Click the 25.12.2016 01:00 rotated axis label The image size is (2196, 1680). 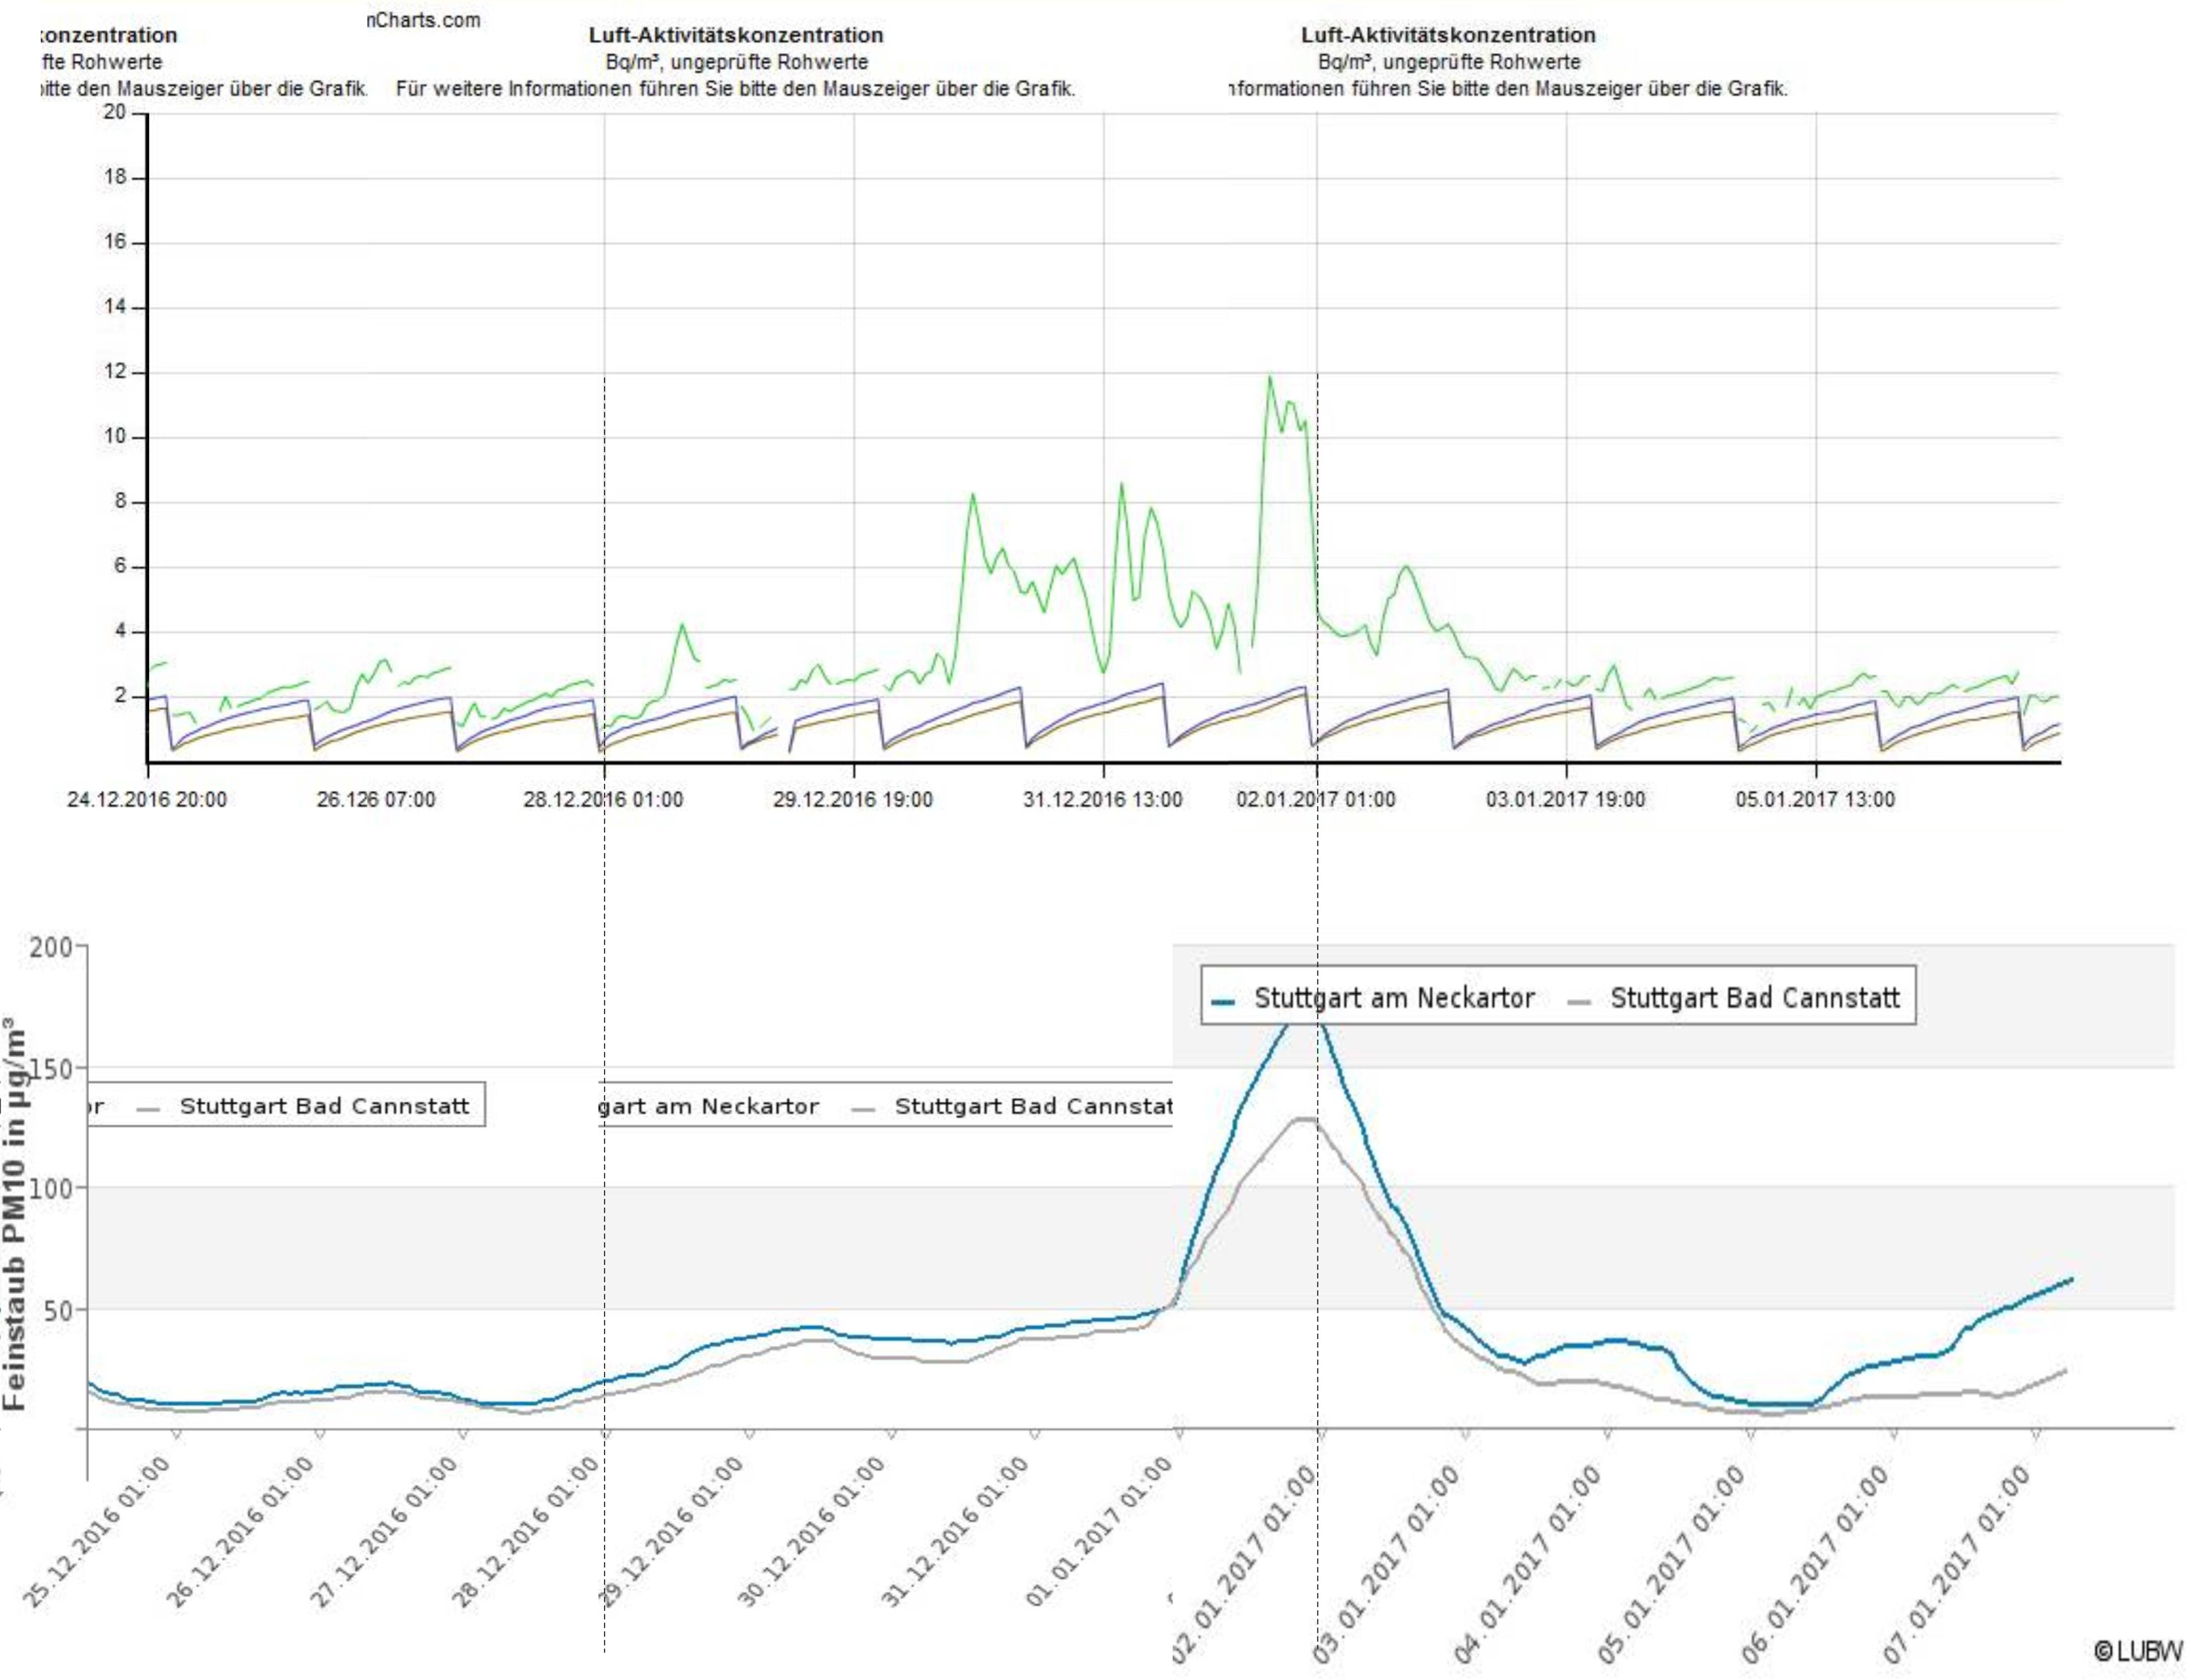[98, 1532]
